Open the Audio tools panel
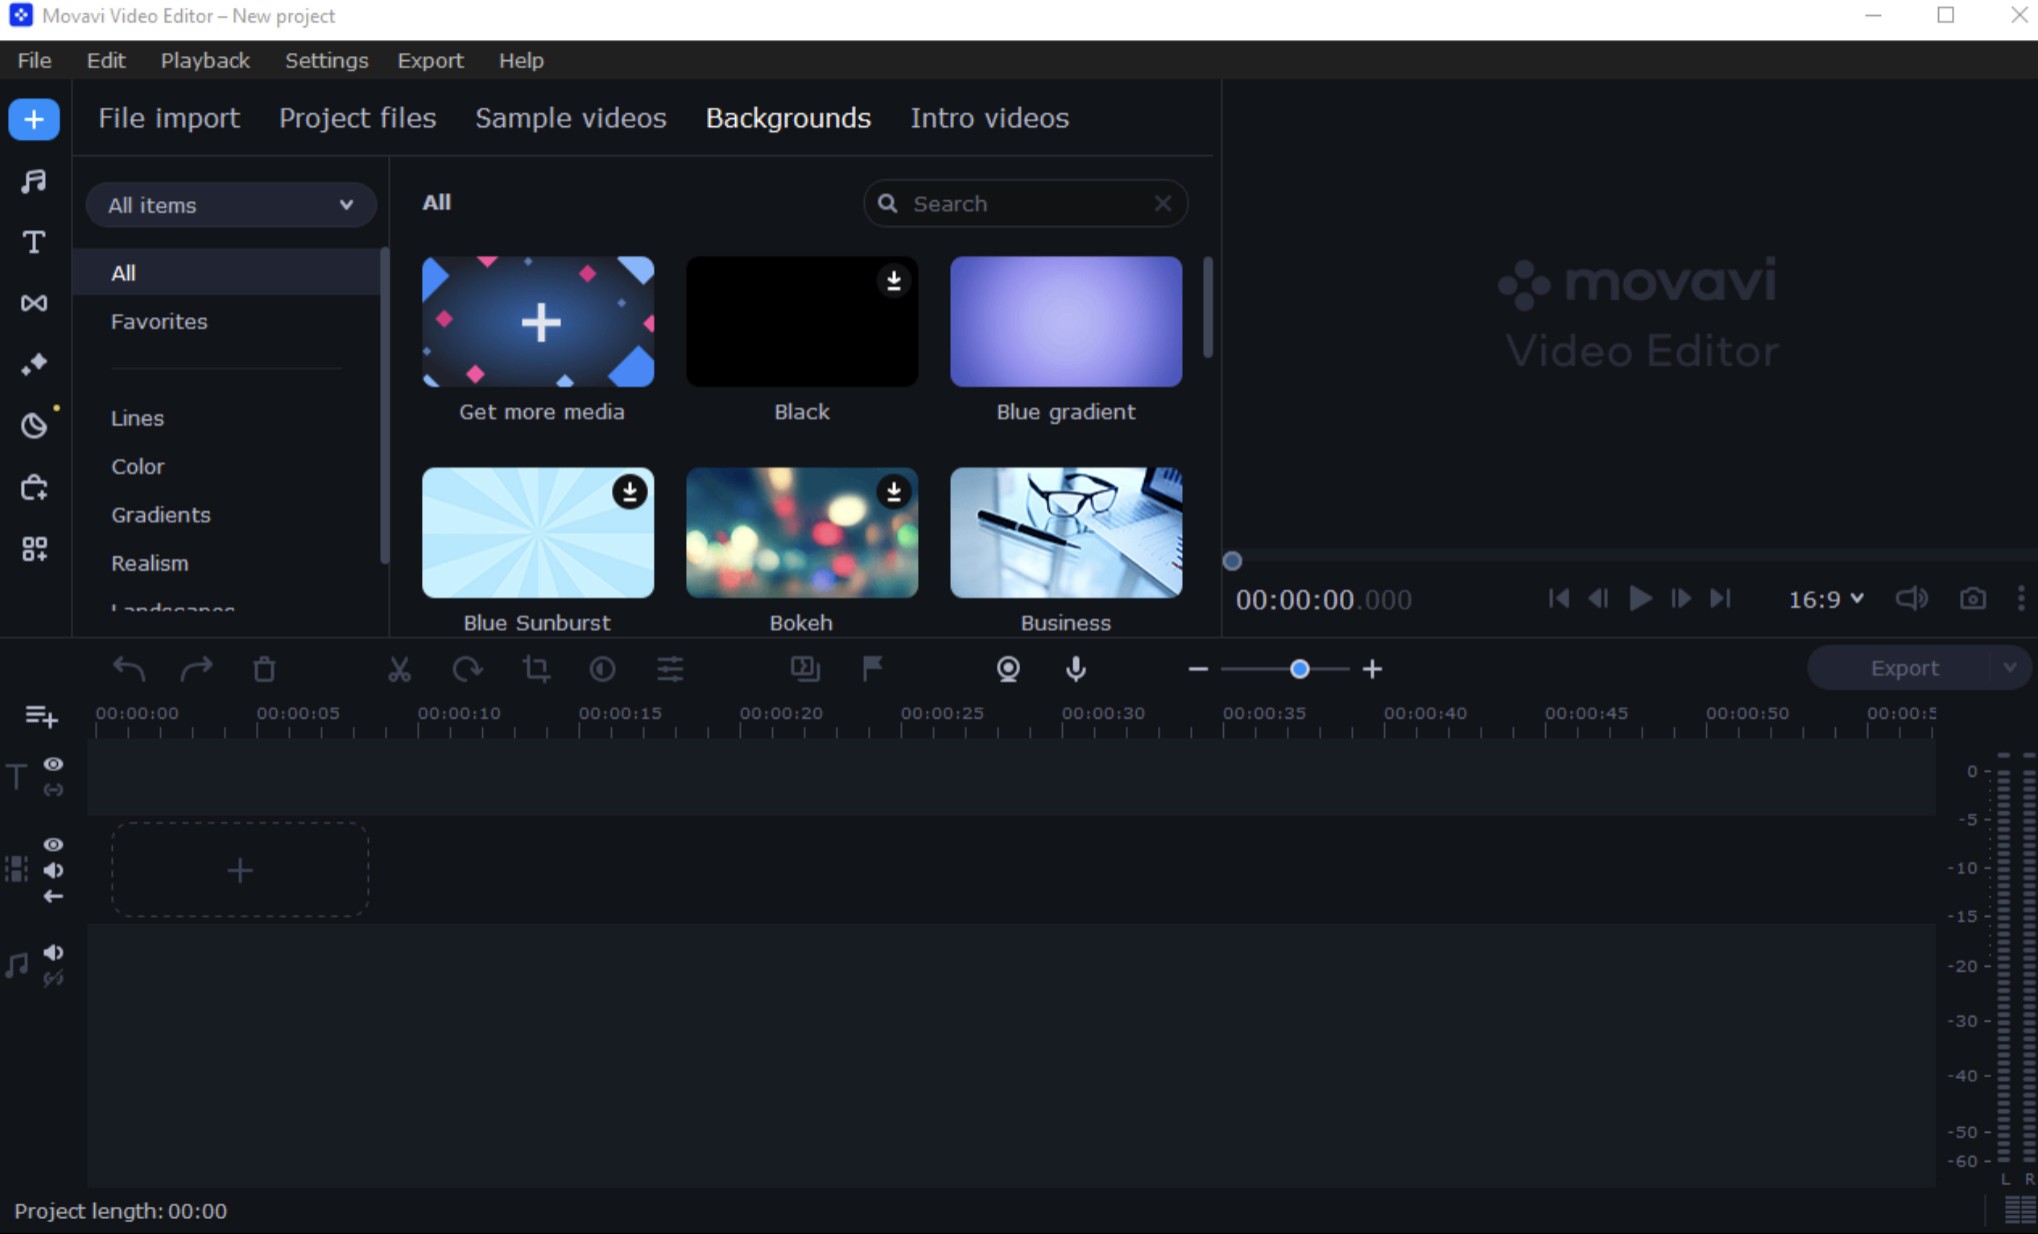The height and width of the screenshot is (1234, 2038). point(33,181)
